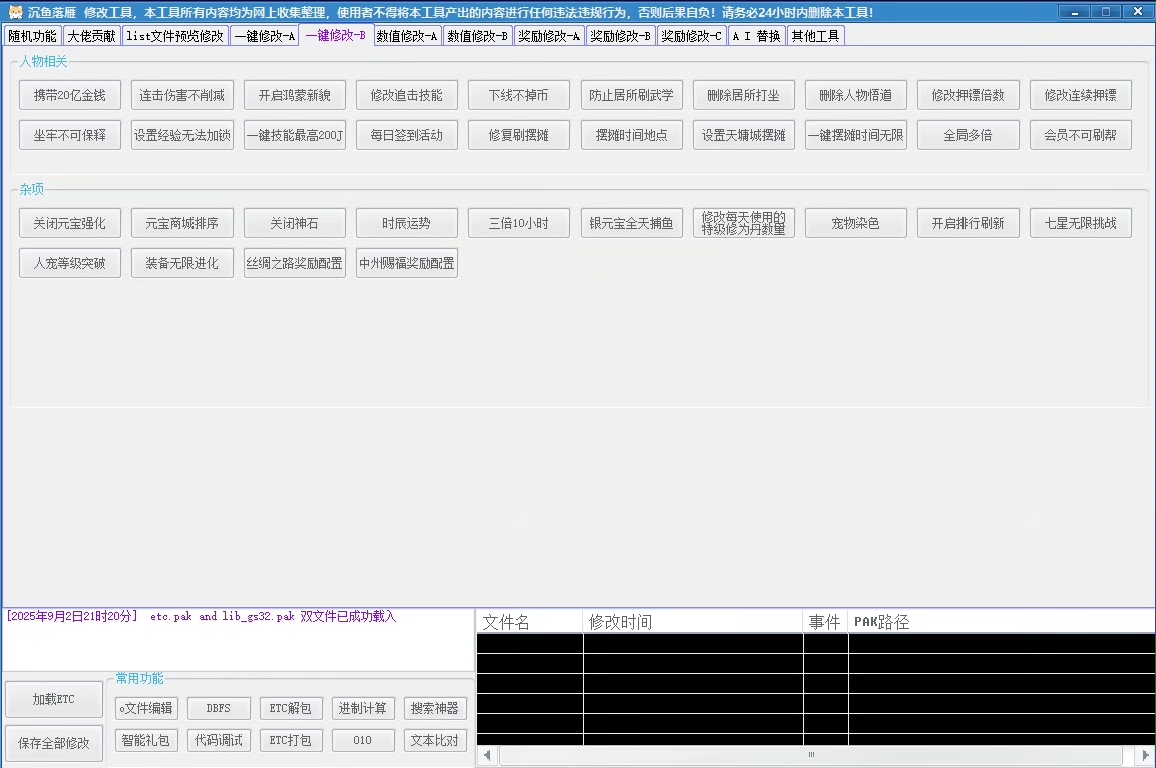
Task: Click the 人宠等级突破 button
Action: point(70,263)
